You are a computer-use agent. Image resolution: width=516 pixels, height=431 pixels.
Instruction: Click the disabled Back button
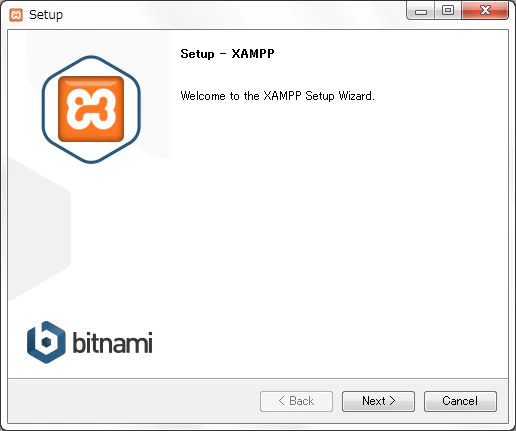click(296, 401)
